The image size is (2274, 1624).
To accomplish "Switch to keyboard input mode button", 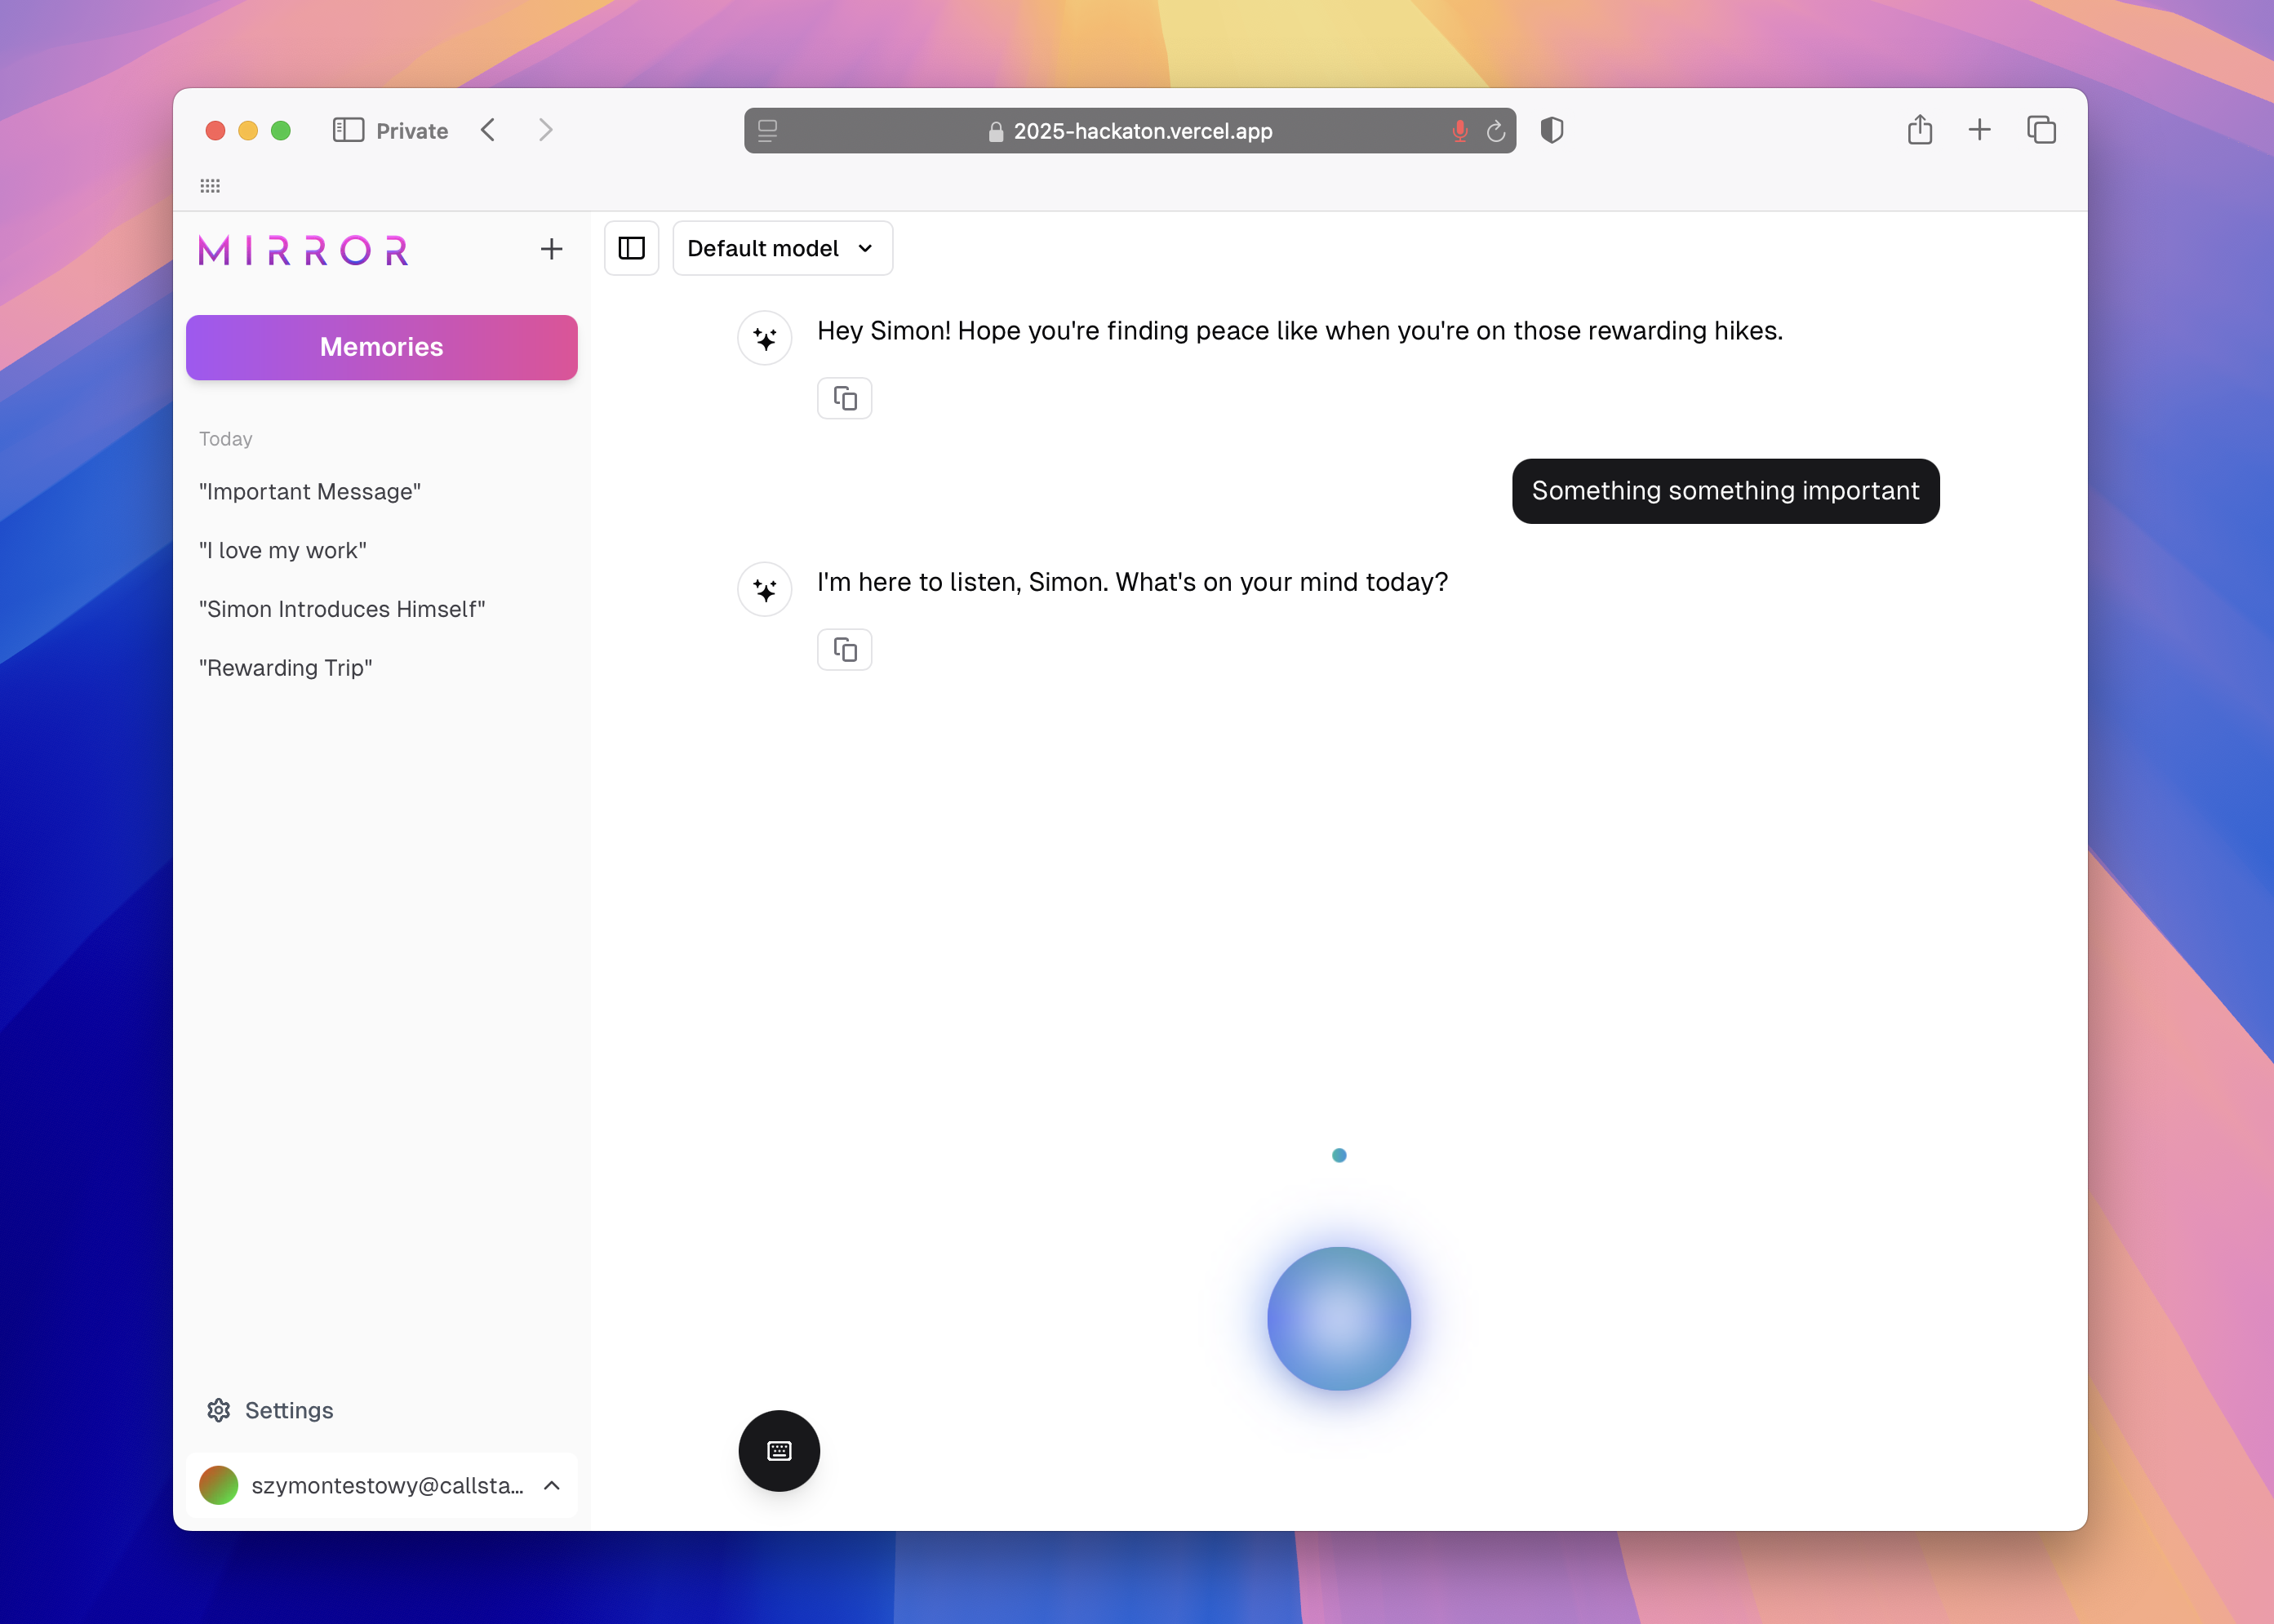I will 779,1450.
